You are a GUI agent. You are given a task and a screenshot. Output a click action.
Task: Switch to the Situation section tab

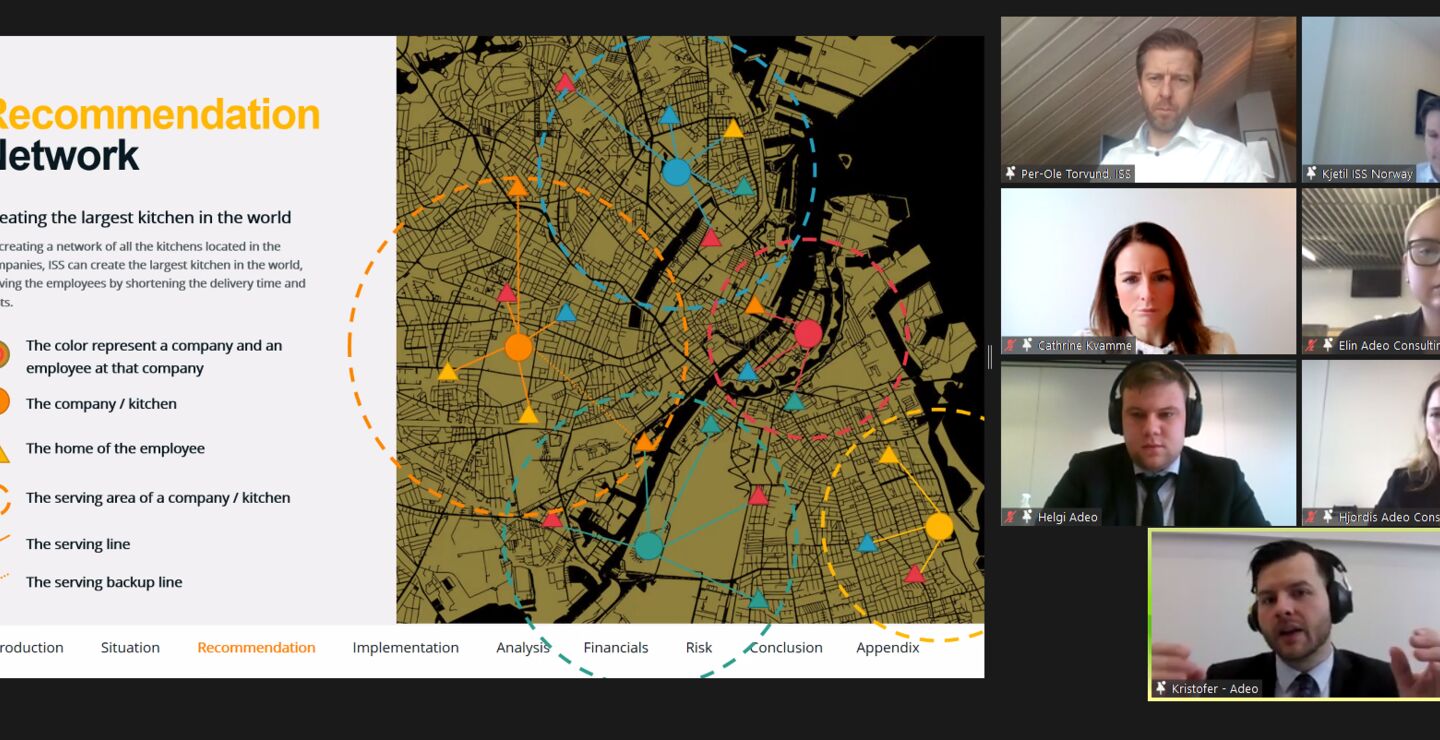130,648
